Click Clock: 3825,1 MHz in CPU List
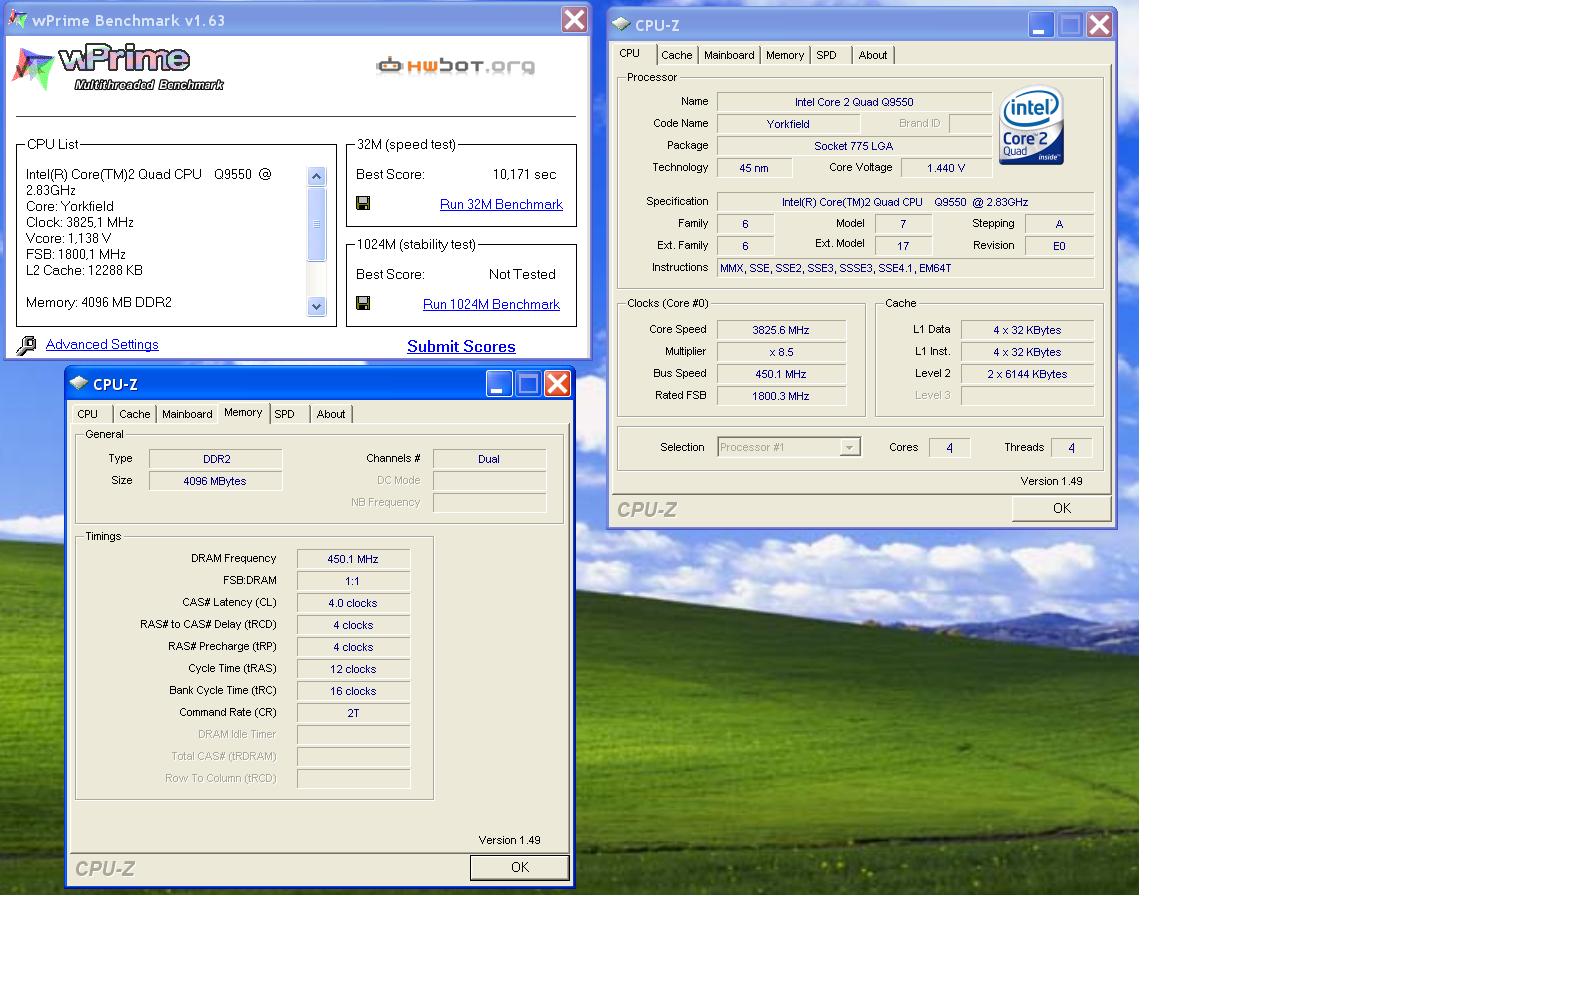The width and height of the screenshot is (1575, 984). point(80,222)
